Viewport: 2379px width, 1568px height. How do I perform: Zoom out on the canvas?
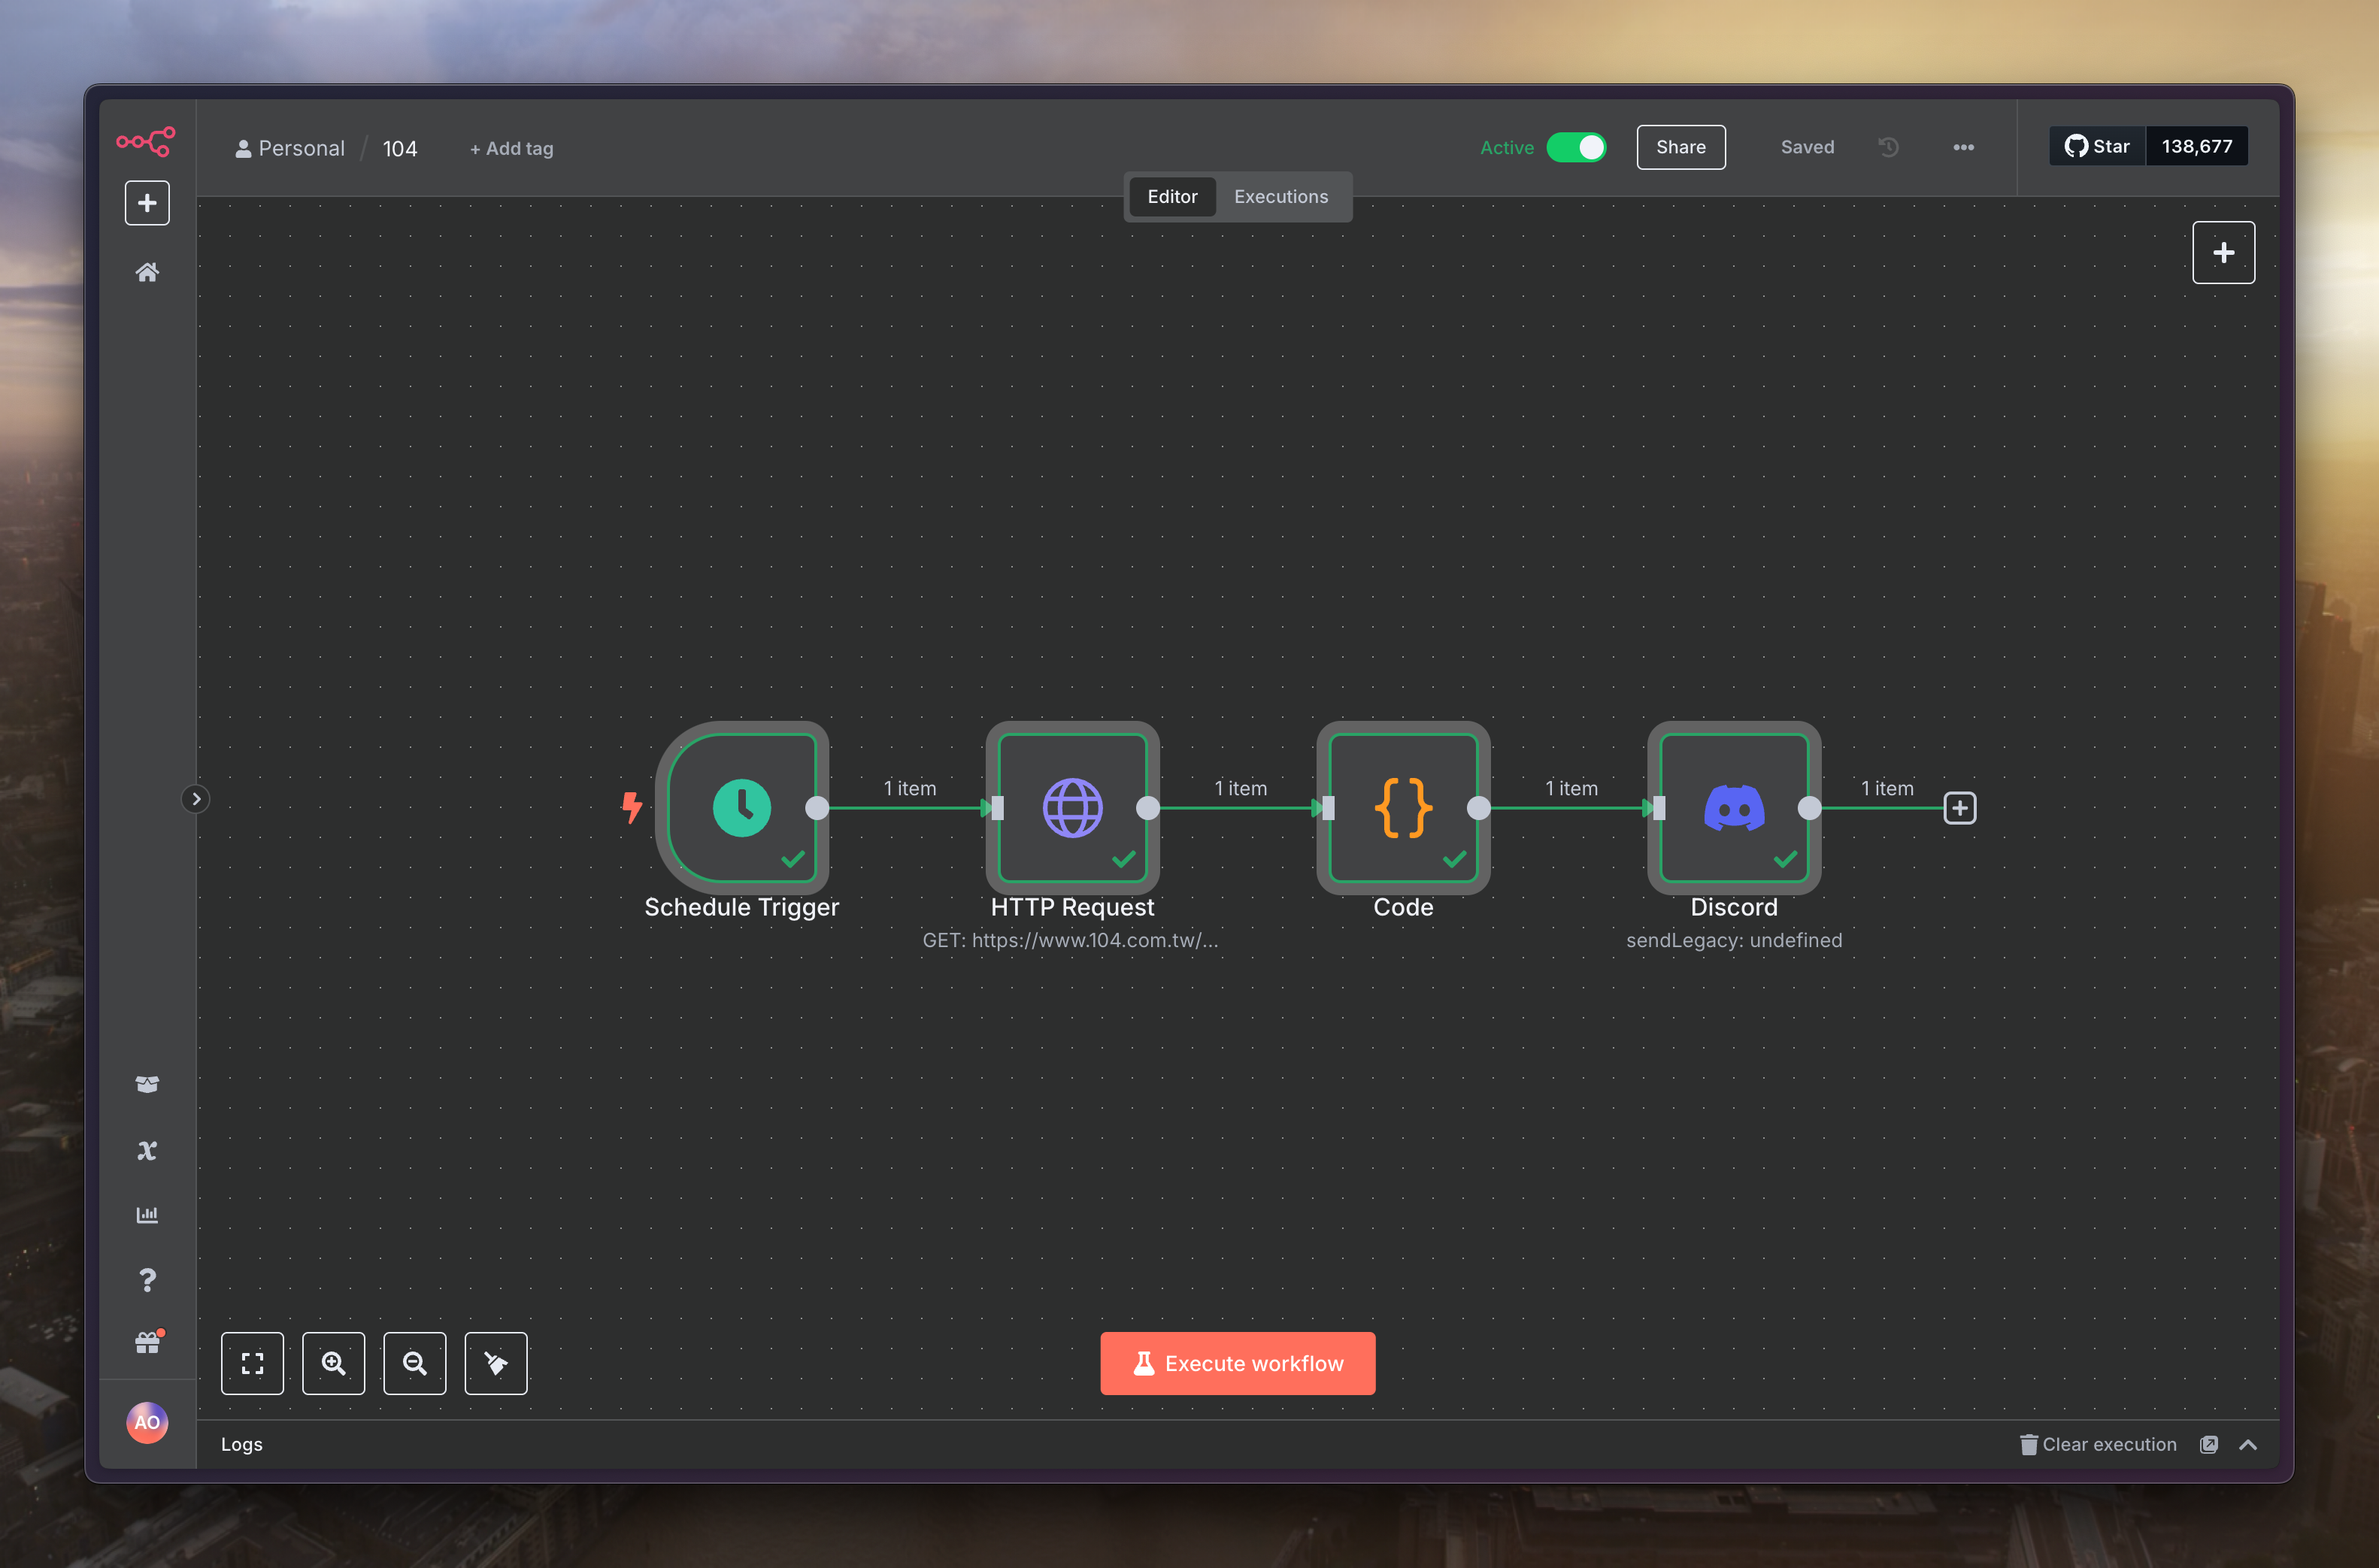414,1363
